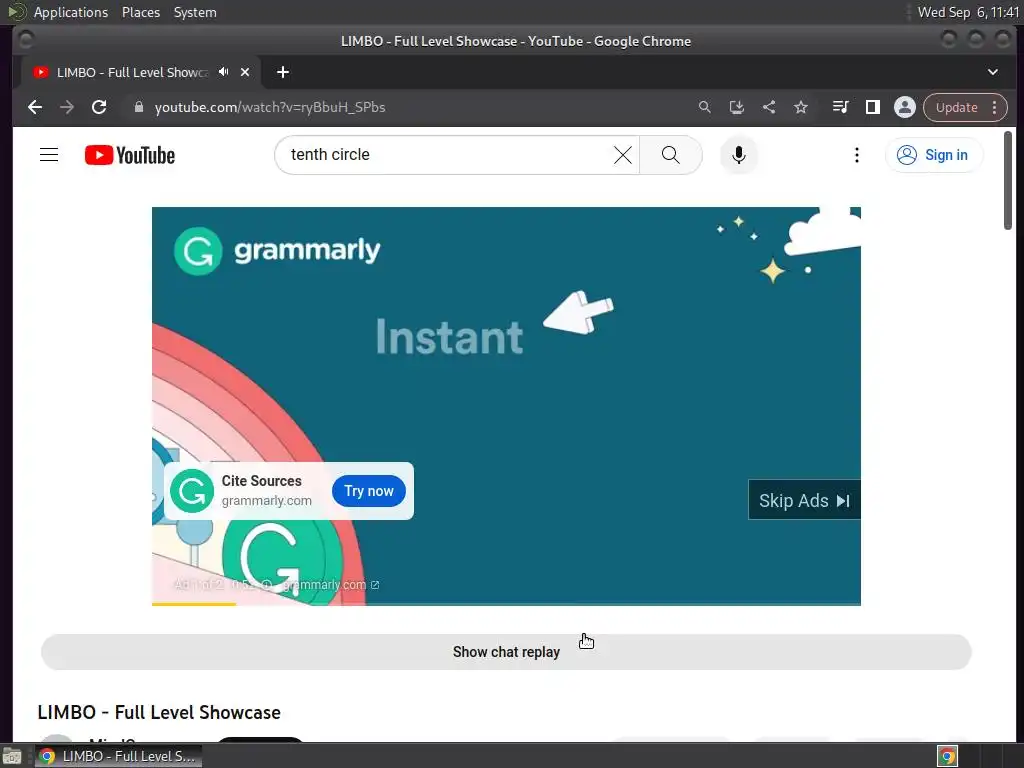
Task: Open YouTube settings three-dot menu
Action: (857, 155)
